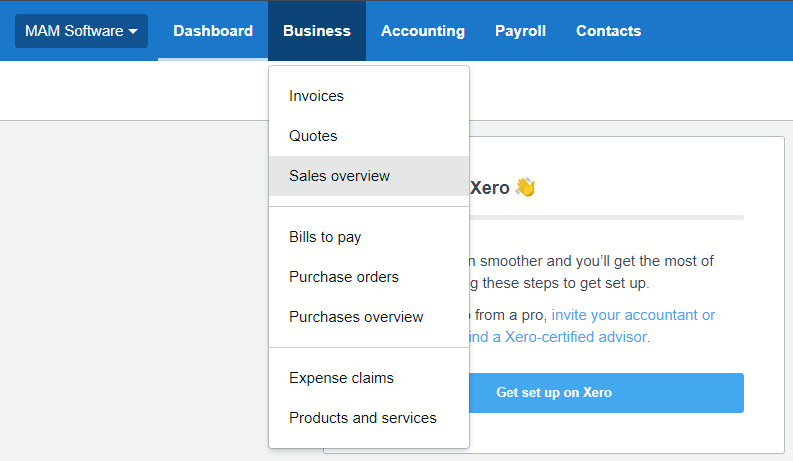Viewport: 793px width, 461px height.
Task: Click the setup progress bar below the heading
Action: (x=606, y=217)
